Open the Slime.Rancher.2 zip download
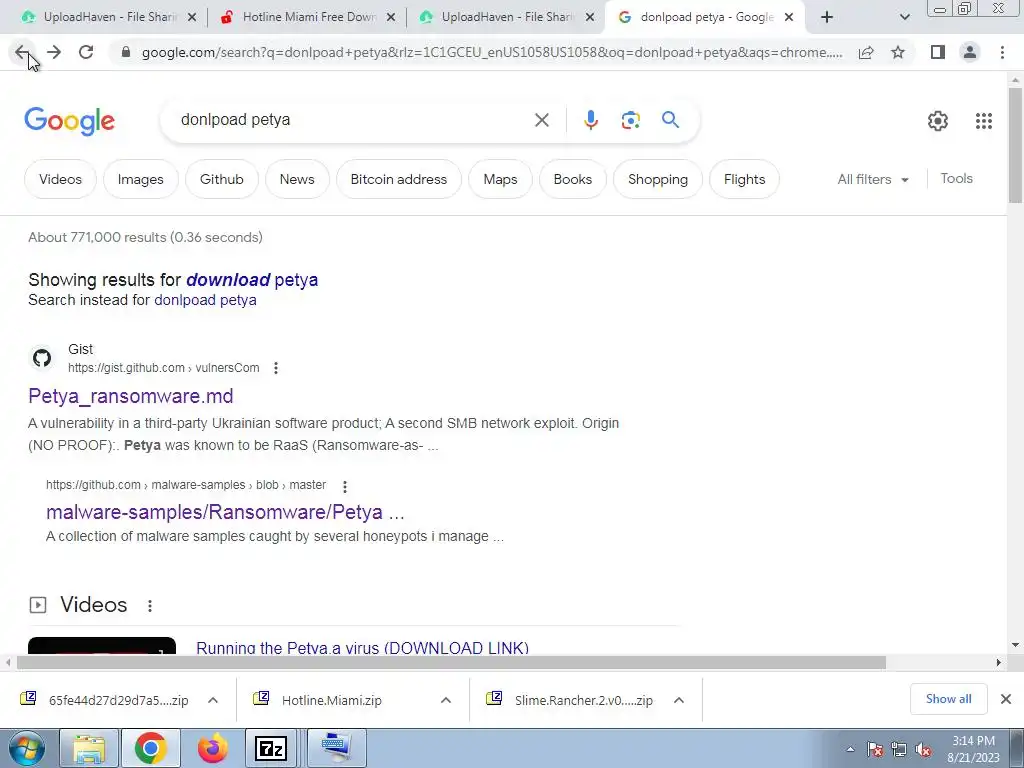This screenshot has width=1024, height=768. point(583,700)
